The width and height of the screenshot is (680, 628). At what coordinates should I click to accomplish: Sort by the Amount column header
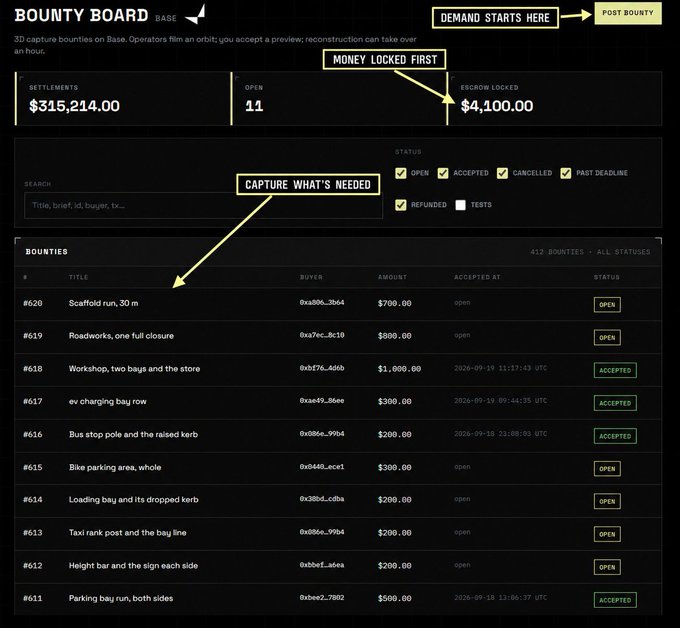pos(392,277)
